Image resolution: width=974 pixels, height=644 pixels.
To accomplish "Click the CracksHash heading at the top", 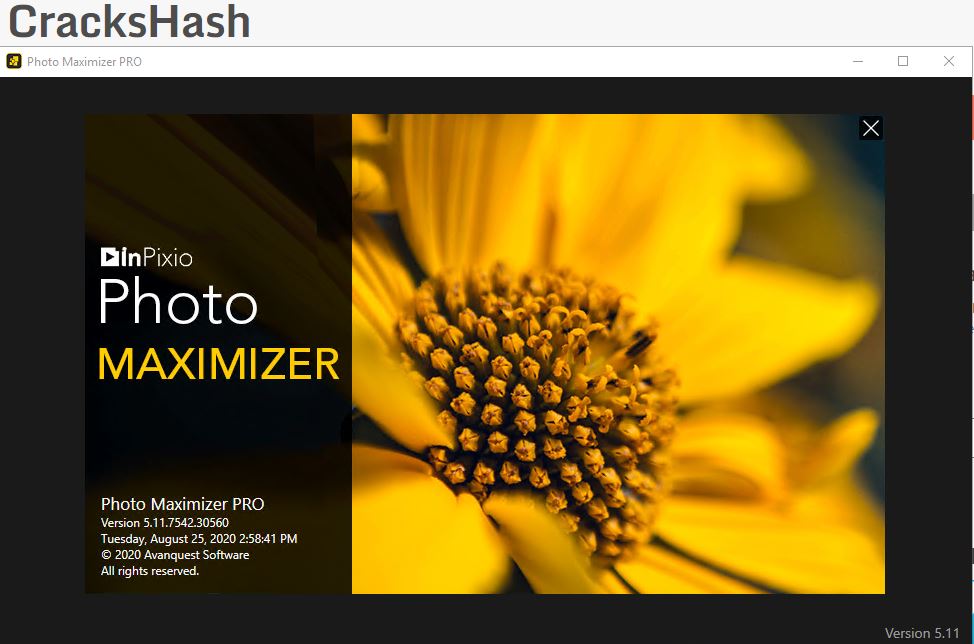I will [129, 22].
